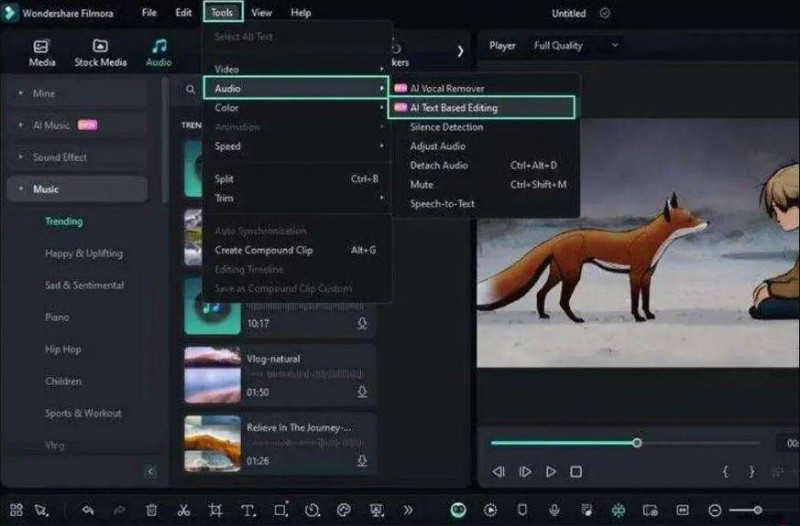Image resolution: width=800 pixels, height=526 pixels.
Task: Open the Full Quality dropdown
Action: click(x=577, y=45)
